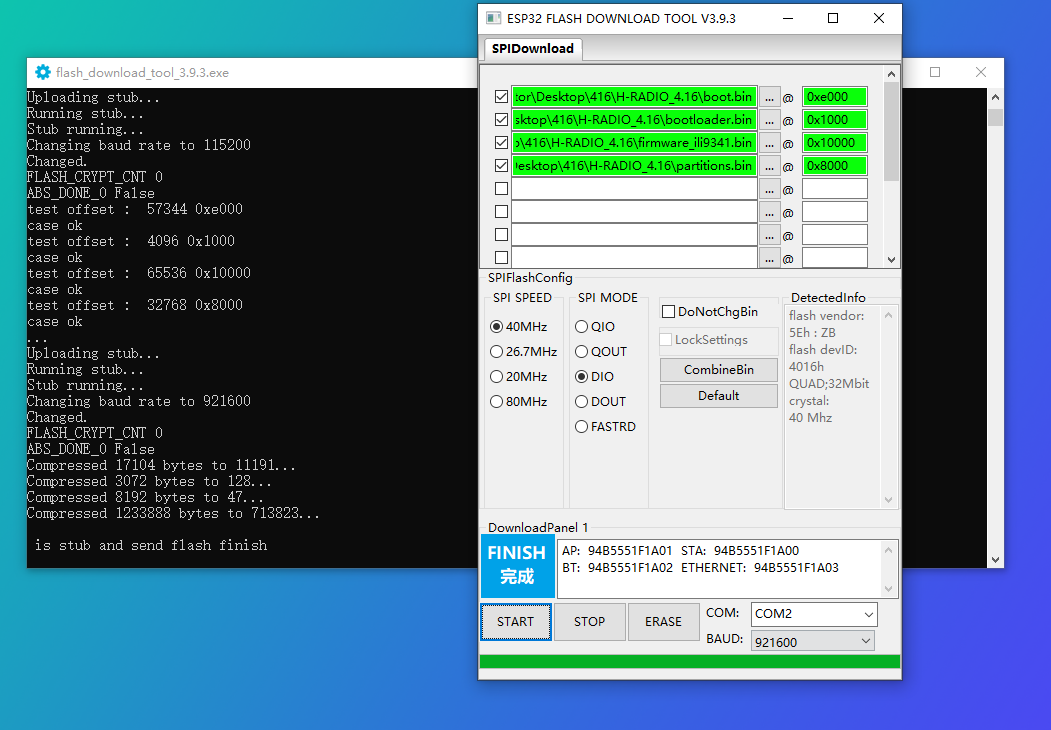Image resolution: width=1051 pixels, height=730 pixels.
Task: Click the 0xe000 address field
Action: tap(834, 97)
